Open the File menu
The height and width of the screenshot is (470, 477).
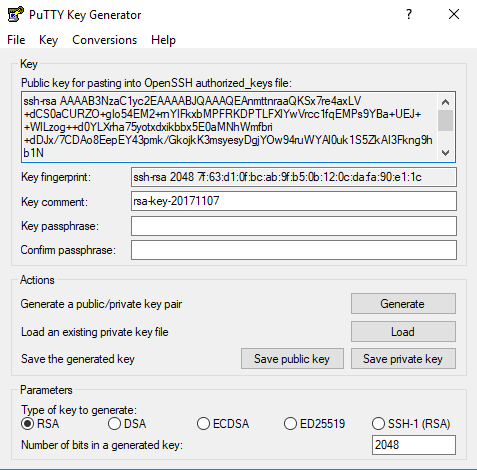pyautogui.click(x=16, y=40)
